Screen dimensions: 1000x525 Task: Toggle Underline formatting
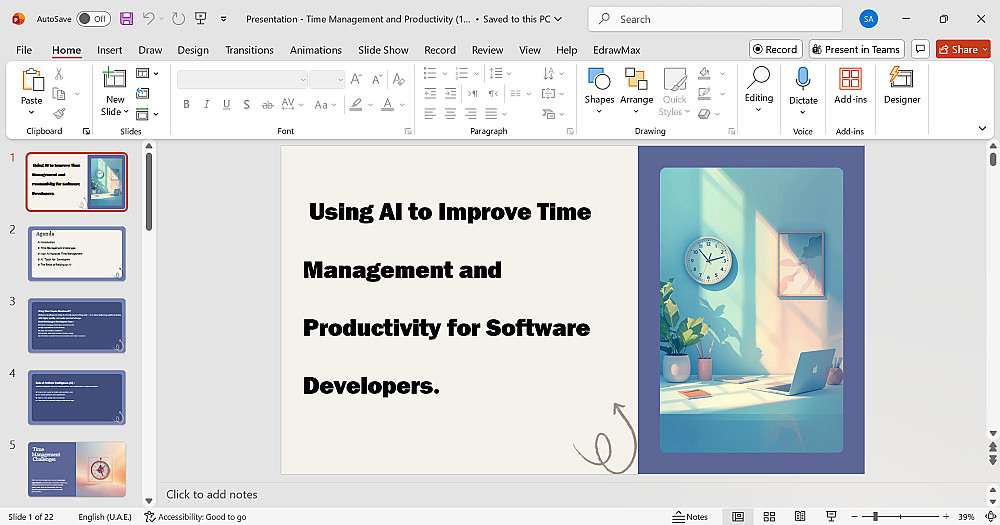(226, 105)
